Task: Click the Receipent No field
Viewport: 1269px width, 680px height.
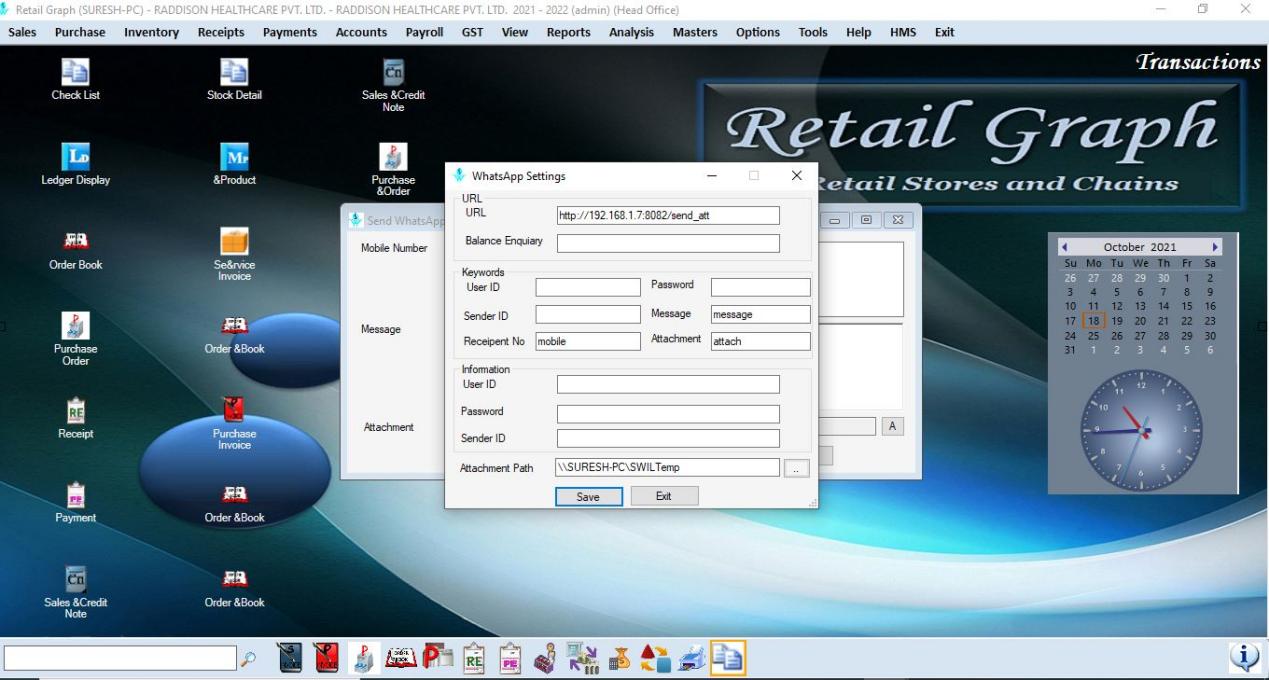Action: point(588,341)
